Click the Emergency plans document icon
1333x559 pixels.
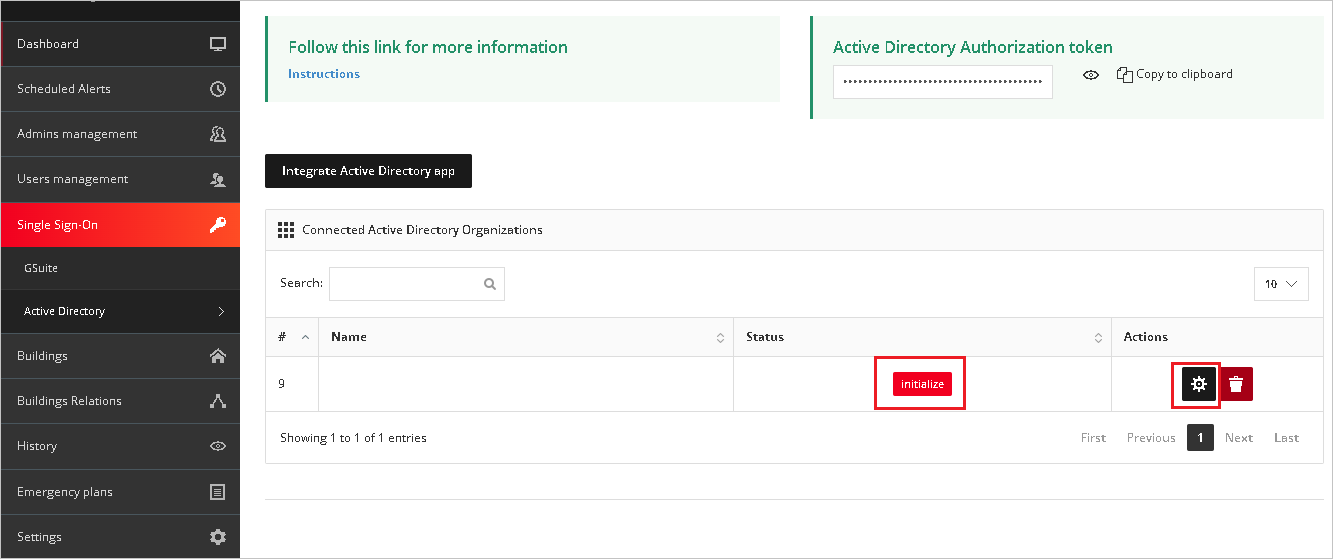pos(218,492)
